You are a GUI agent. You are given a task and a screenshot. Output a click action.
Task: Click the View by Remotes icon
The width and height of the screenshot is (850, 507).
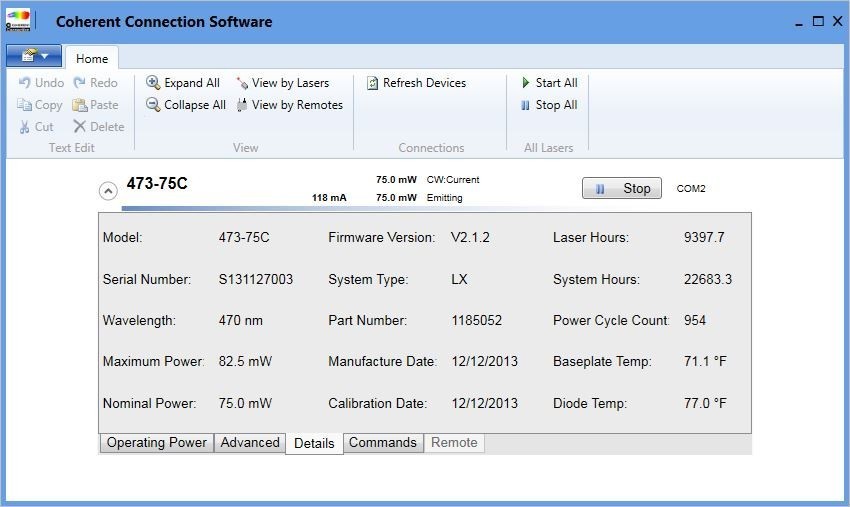[x=242, y=105]
